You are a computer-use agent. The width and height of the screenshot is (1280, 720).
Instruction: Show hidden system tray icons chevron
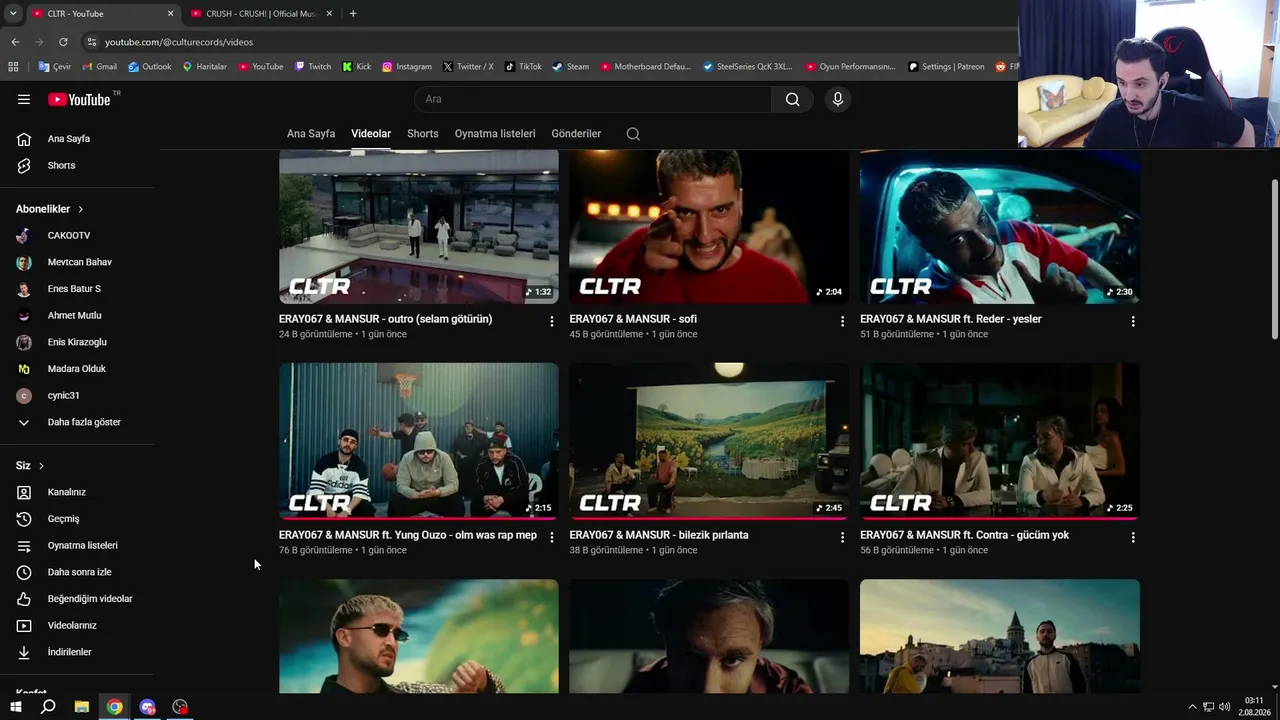click(1192, 707)
